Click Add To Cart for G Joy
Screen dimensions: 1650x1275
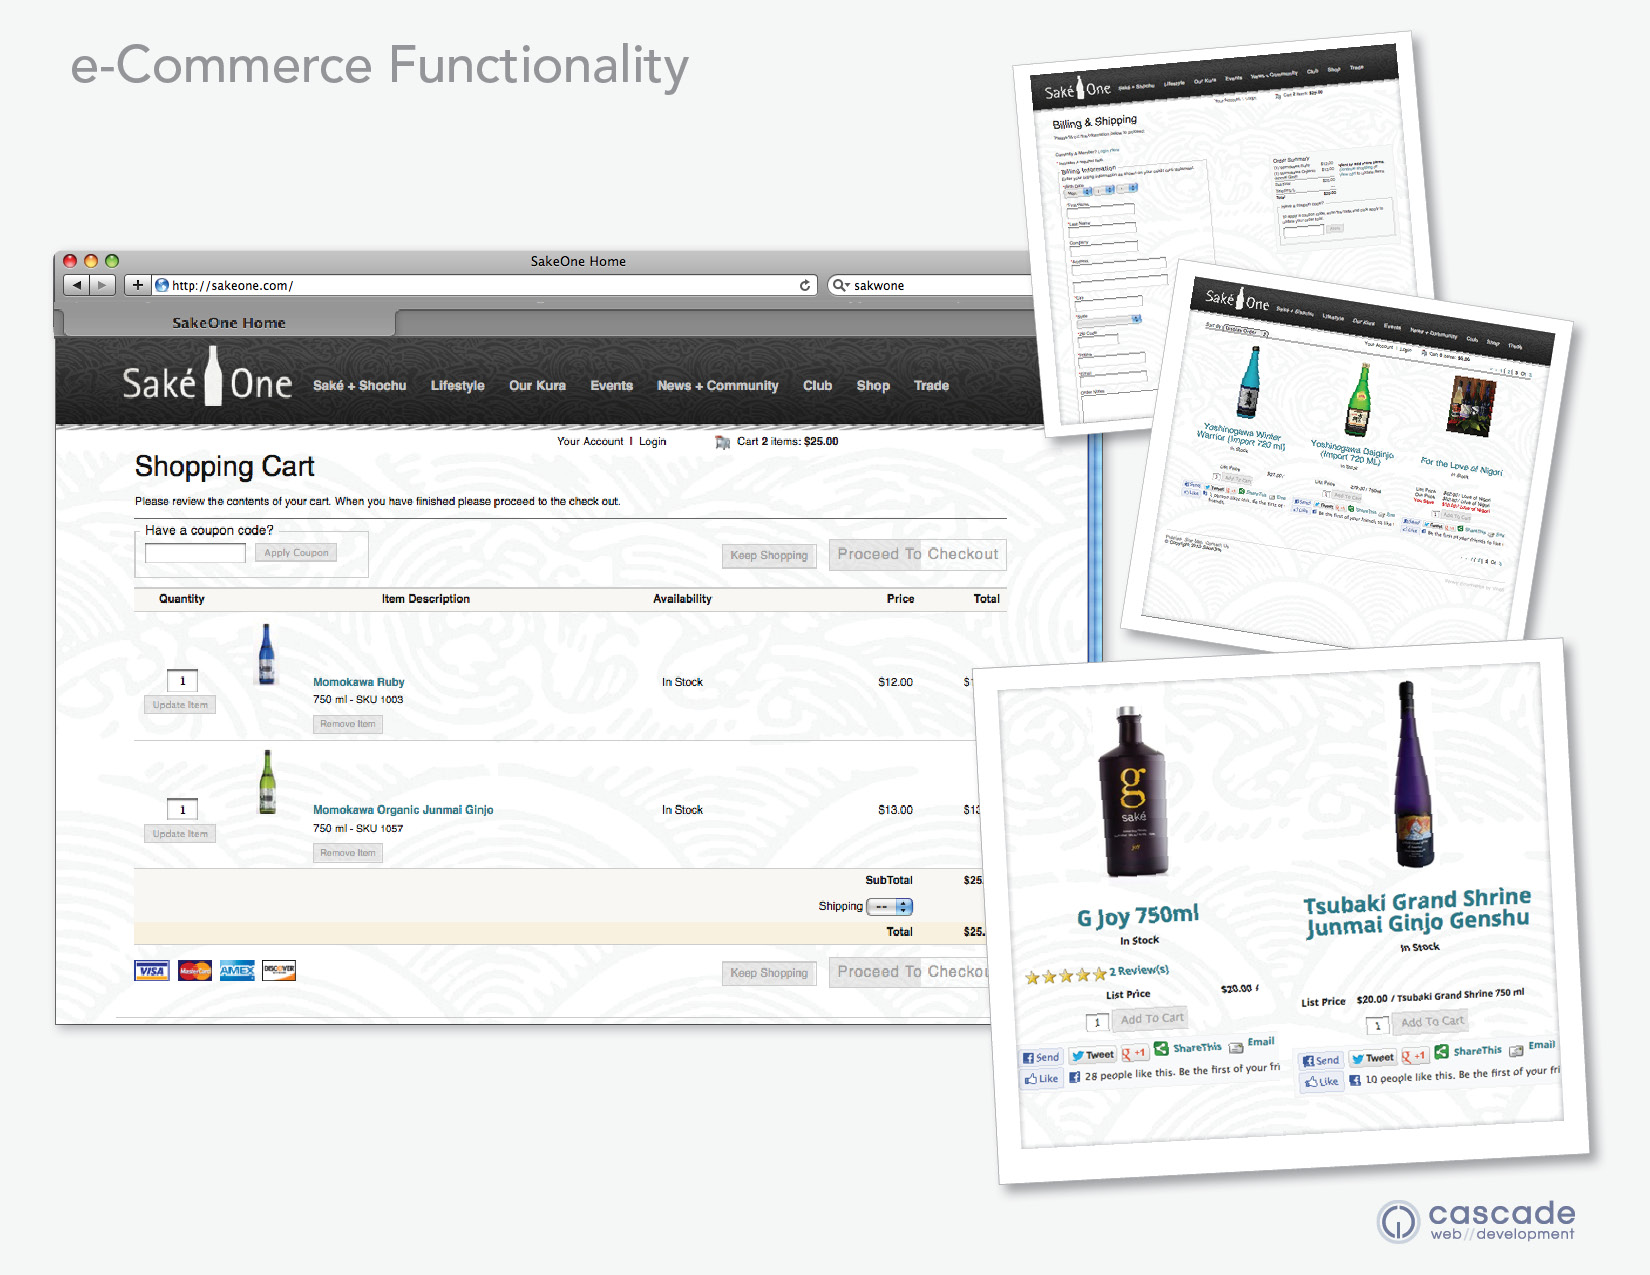click(1151, 1019)
